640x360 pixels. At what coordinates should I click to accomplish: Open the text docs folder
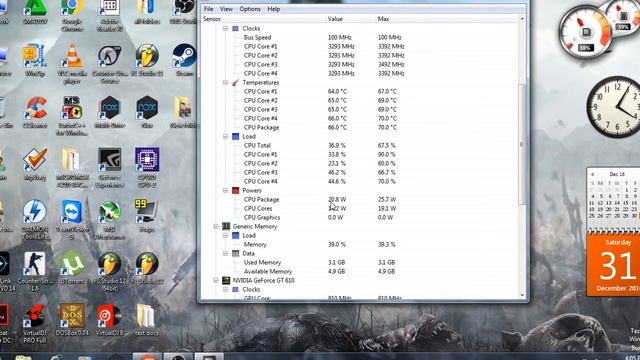tap(146, 320)
